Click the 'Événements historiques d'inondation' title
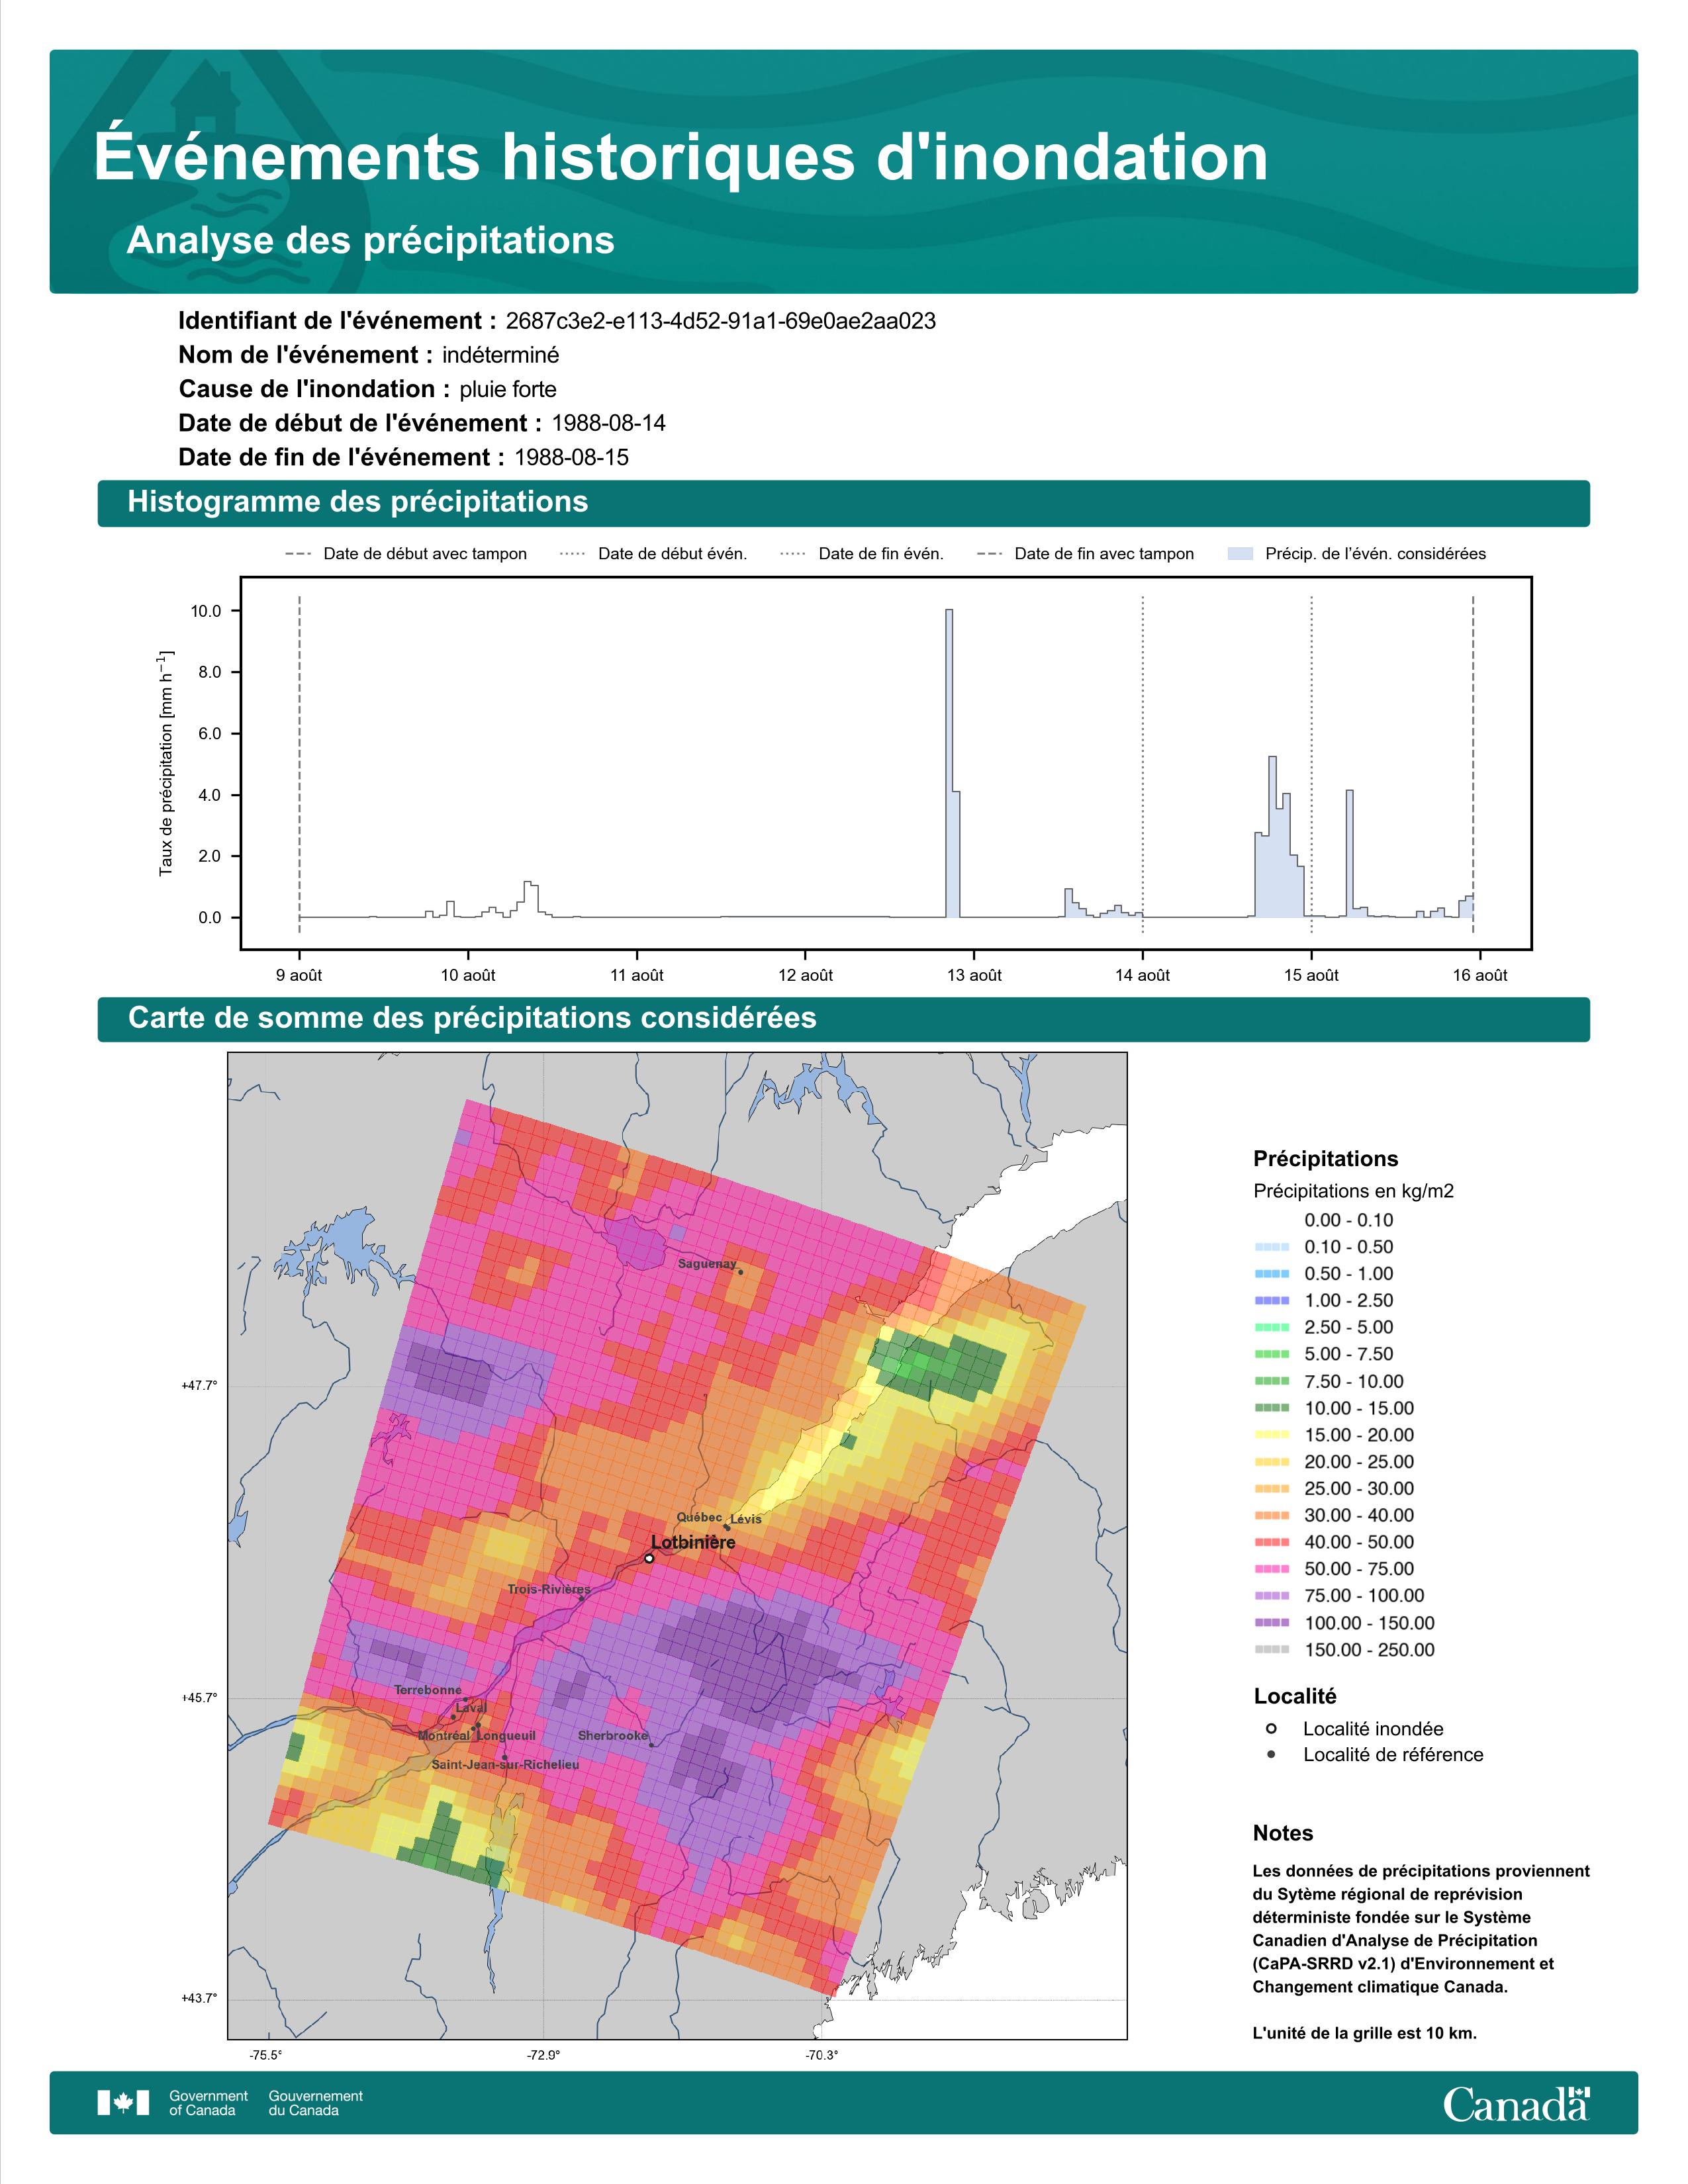The height and width of the screenshot is (2184, 1688). (x=681, y=157)
